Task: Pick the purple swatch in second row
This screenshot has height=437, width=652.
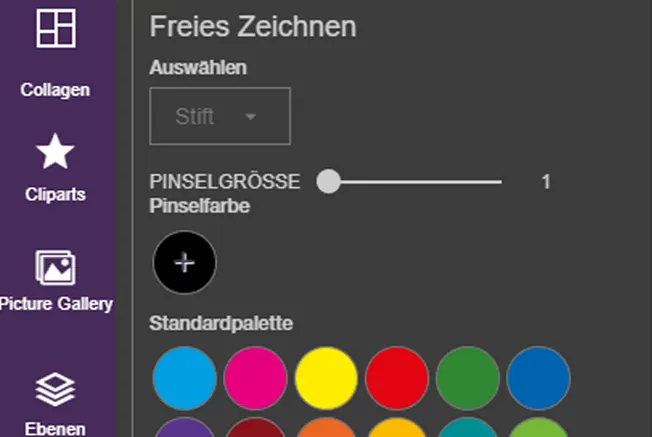Action: coord(184,430)
